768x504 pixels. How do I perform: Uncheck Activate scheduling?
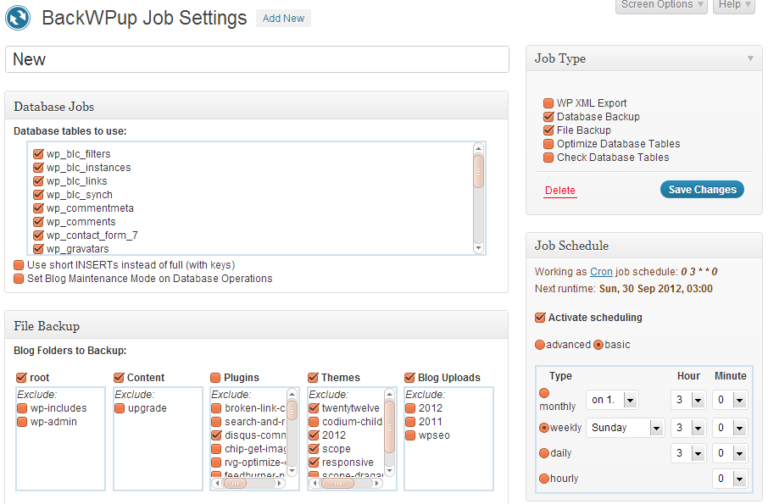541,318
